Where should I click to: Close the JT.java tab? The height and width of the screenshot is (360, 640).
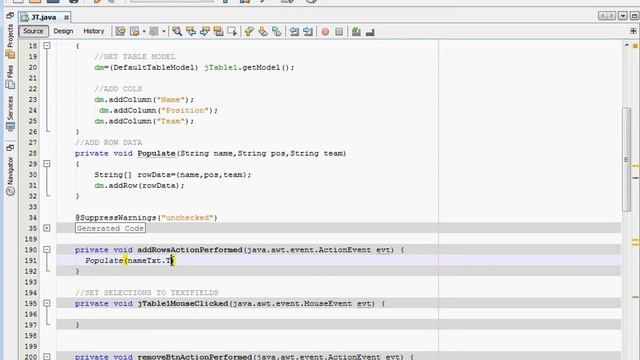coord(66,17)
